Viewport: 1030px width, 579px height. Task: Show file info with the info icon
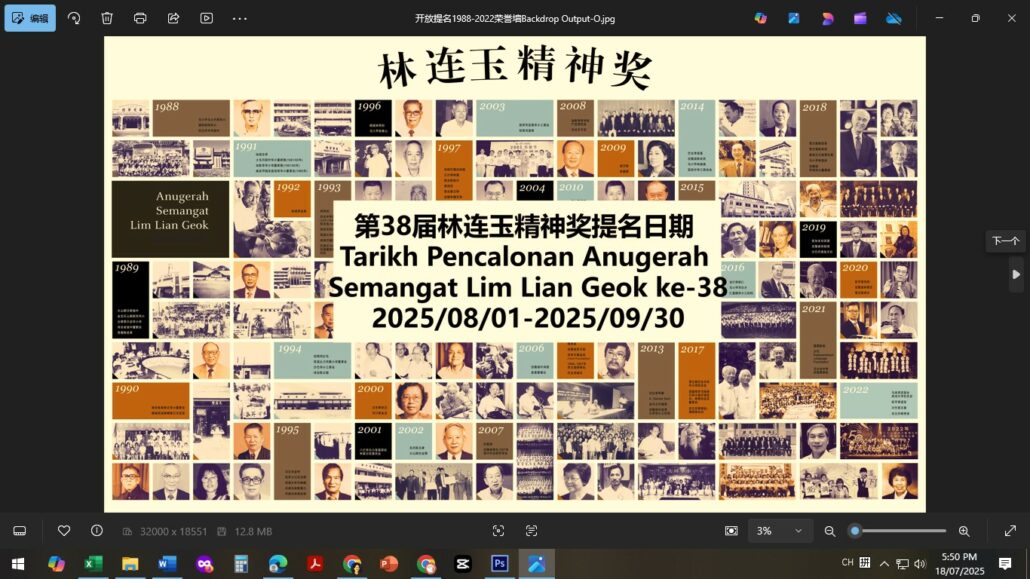97,530
